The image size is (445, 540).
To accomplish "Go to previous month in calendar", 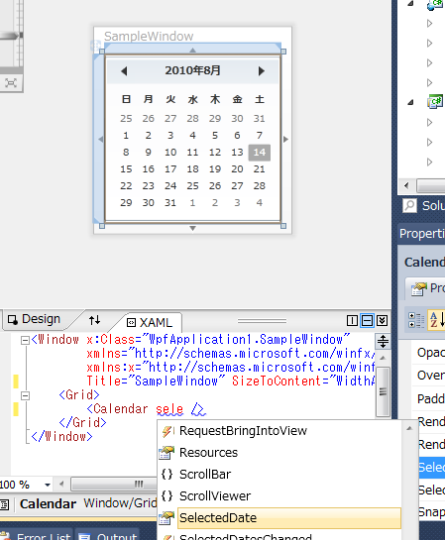I will tap(124, 71).
